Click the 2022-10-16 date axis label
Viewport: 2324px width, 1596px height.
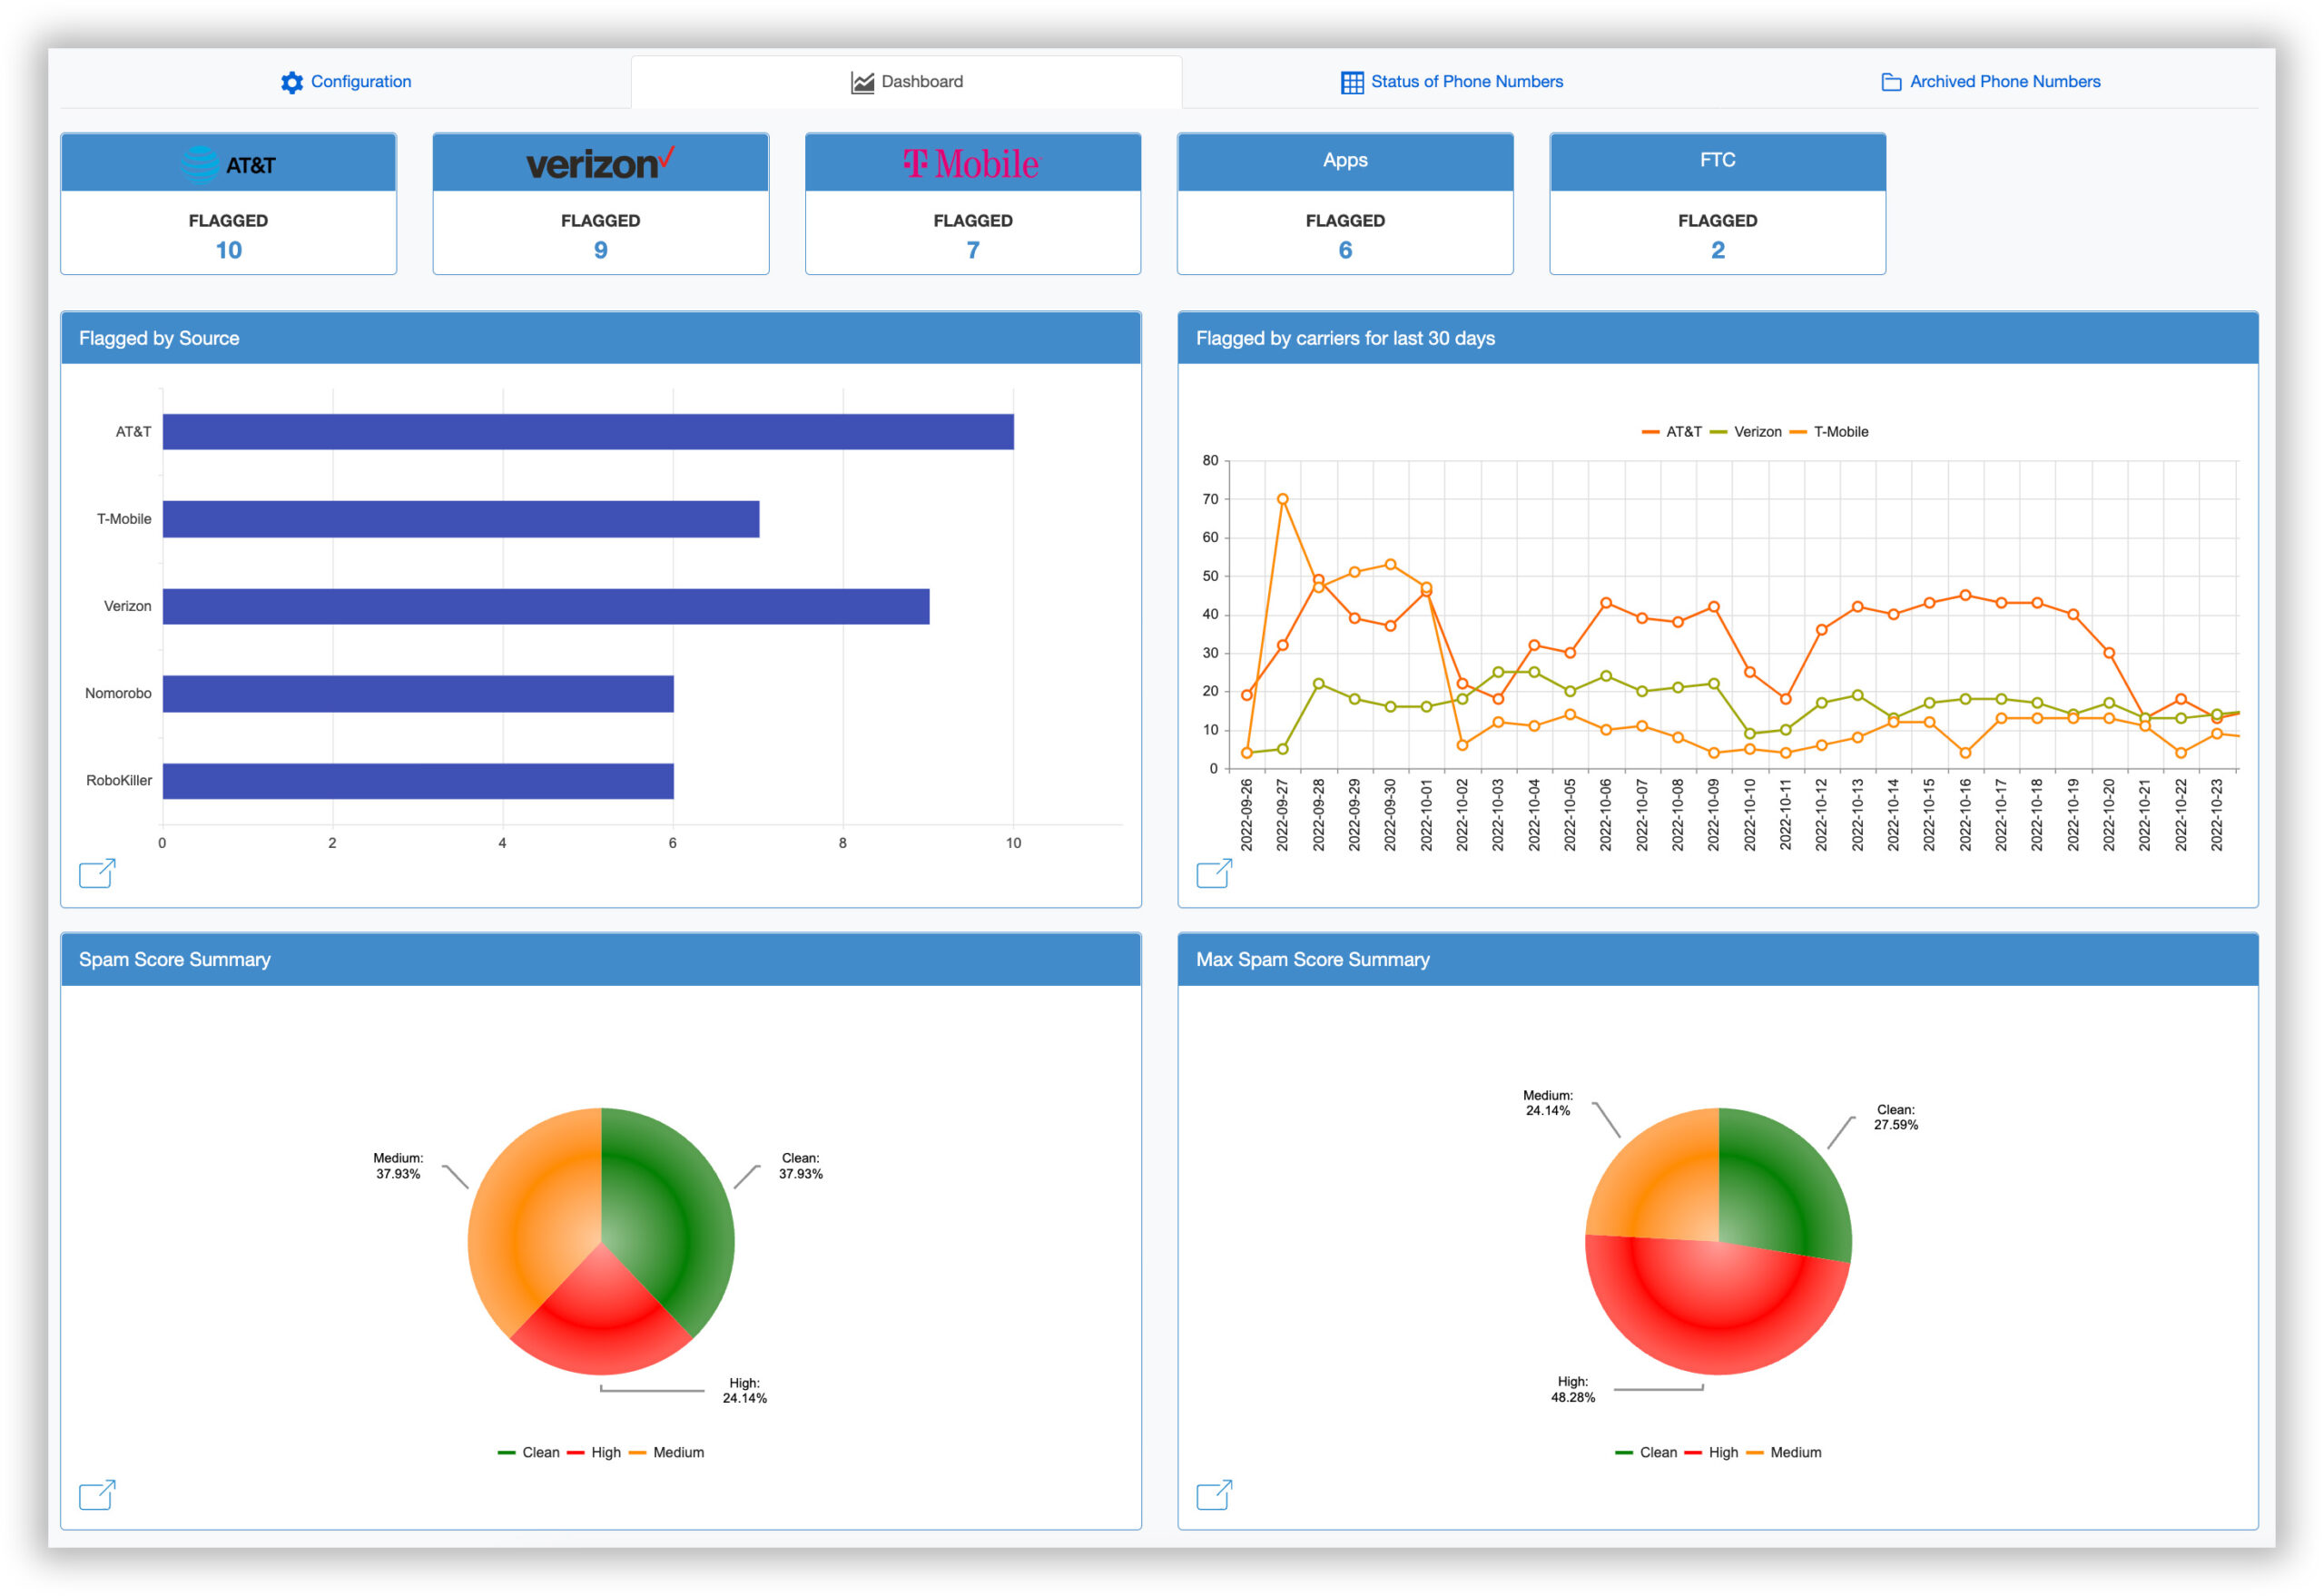(1965, 815)
